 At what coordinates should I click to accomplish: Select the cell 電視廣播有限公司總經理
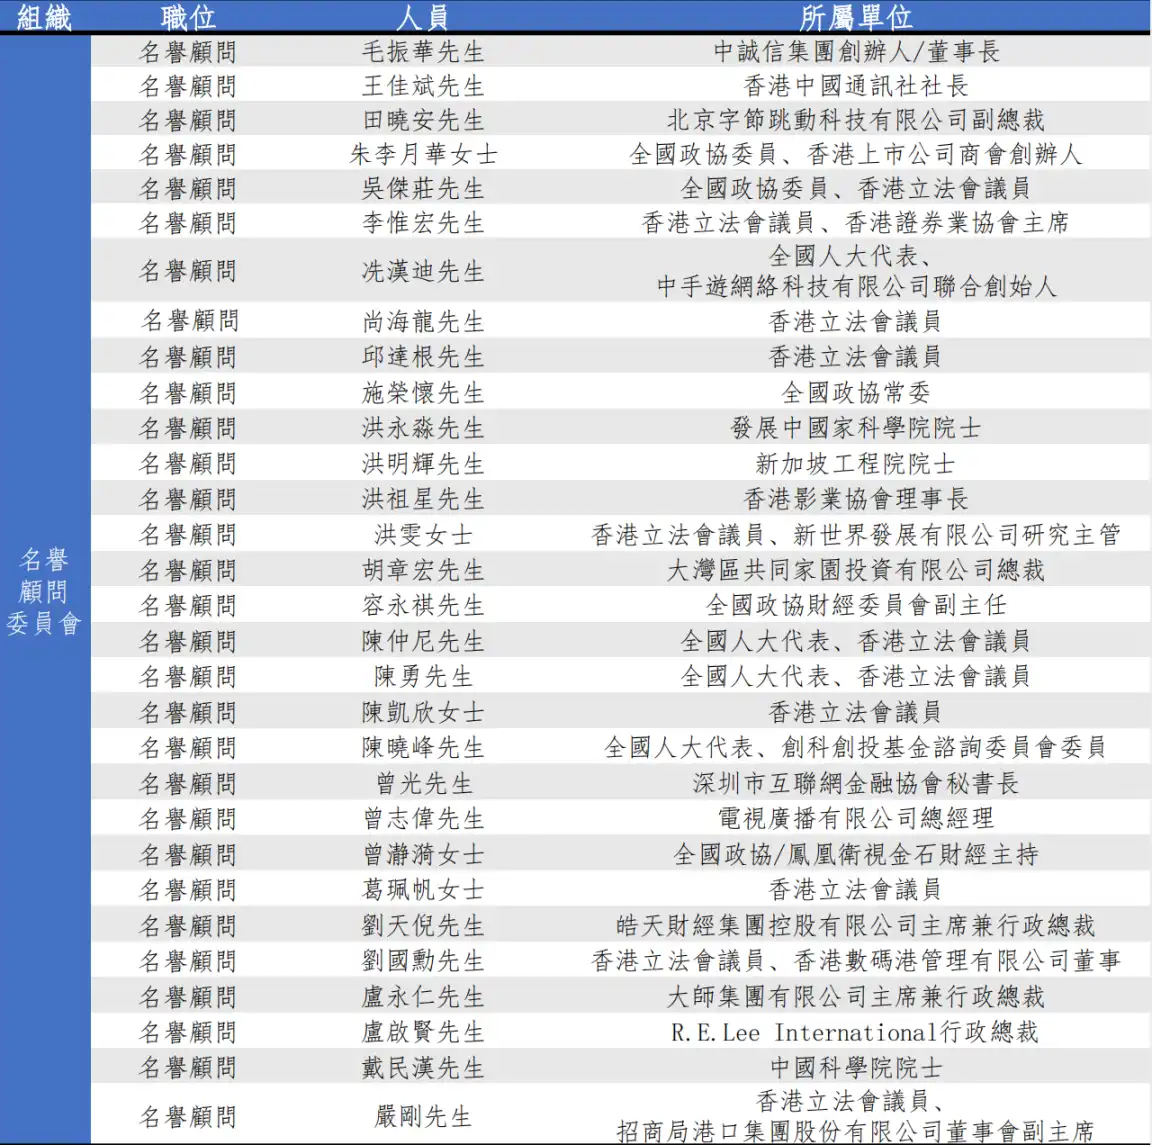click(857, 818)
